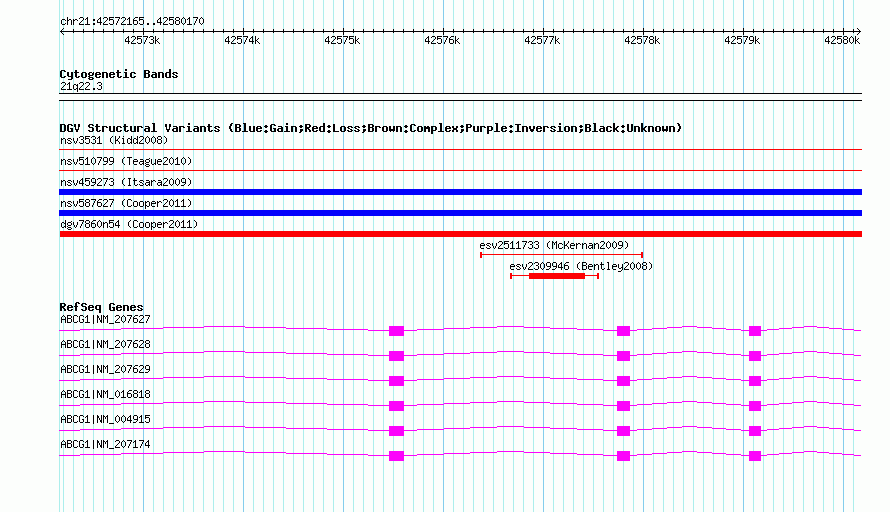Click the nsv459273 (Itsara2009) label
Viewport: 890px width, 512px height.
[x=126, y=182]
